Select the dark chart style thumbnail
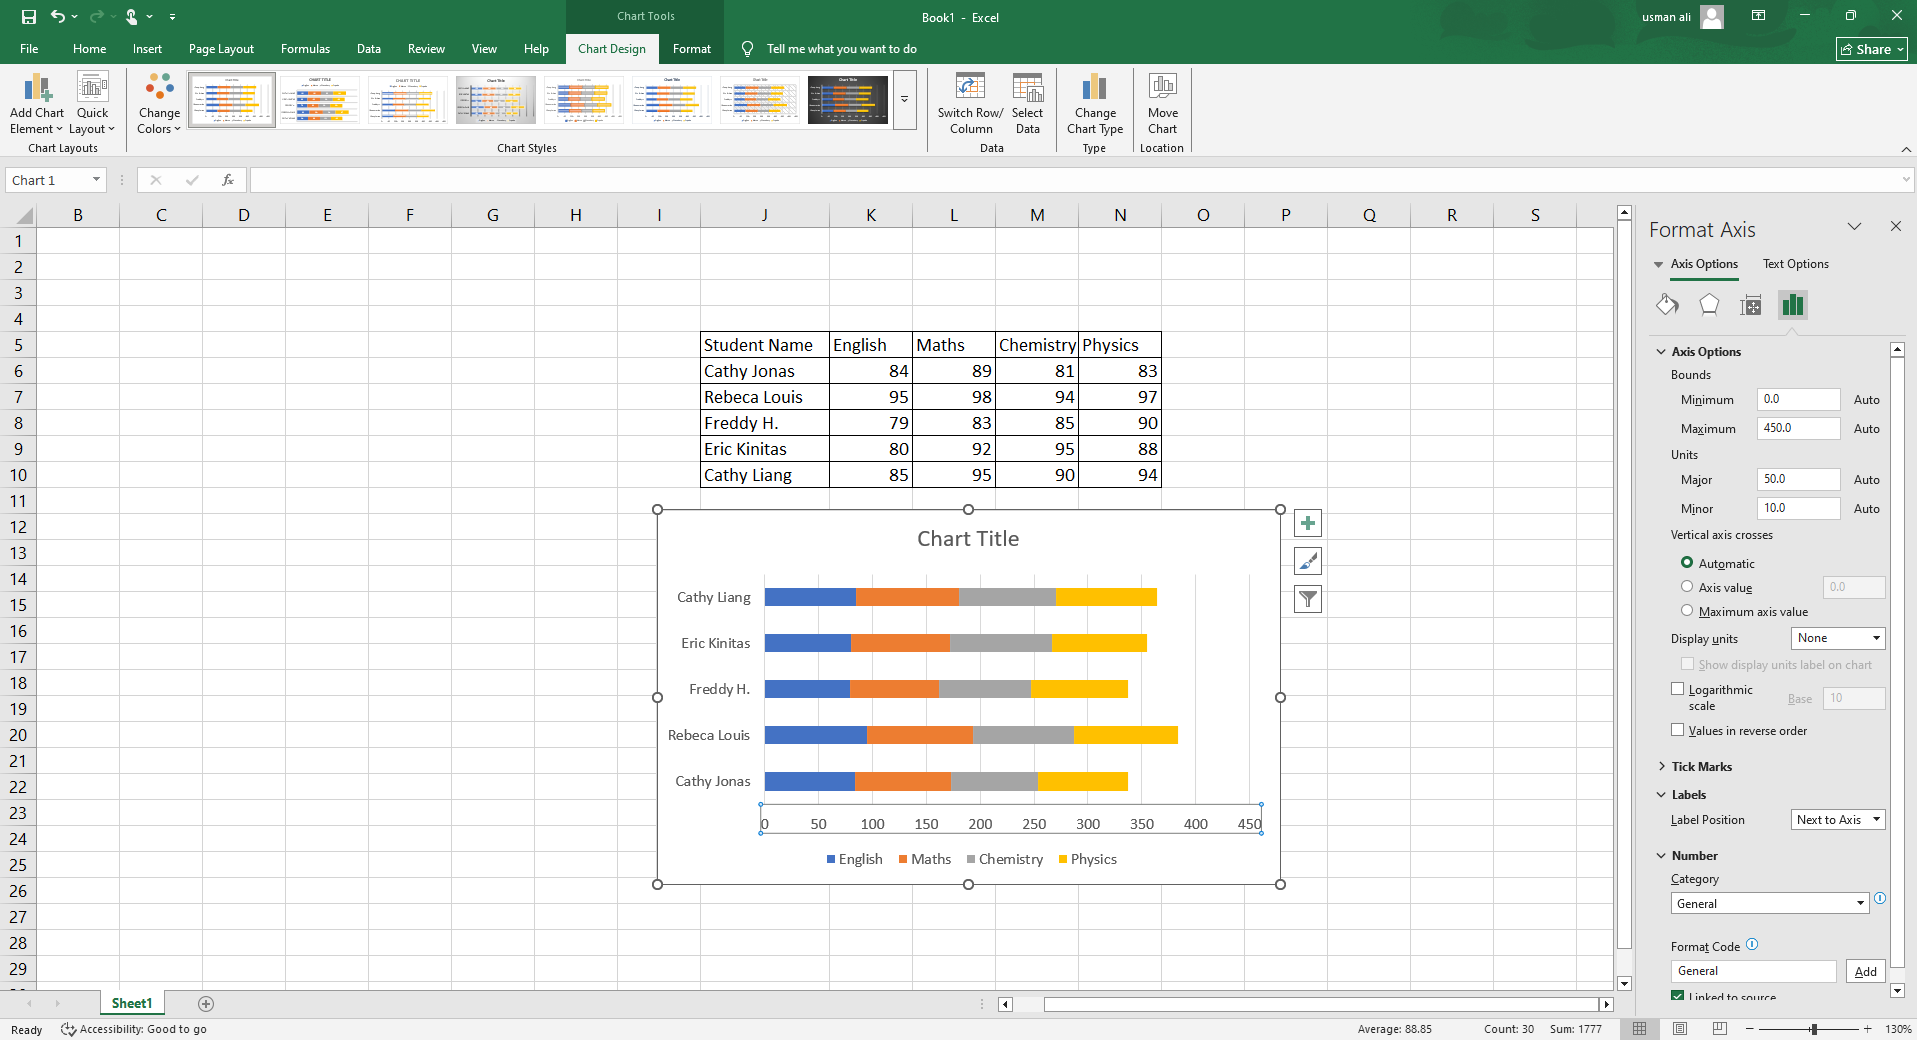The height and width of the screenshot is (1040, 1917). tap(847, 100)
